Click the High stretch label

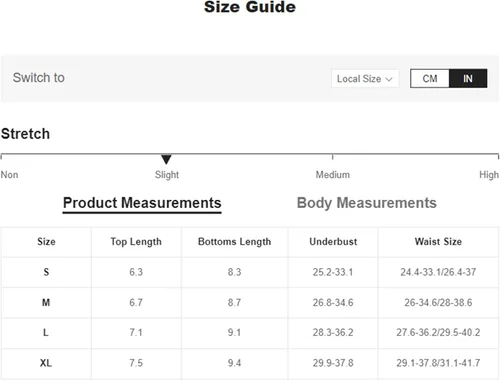coord(489,175)
